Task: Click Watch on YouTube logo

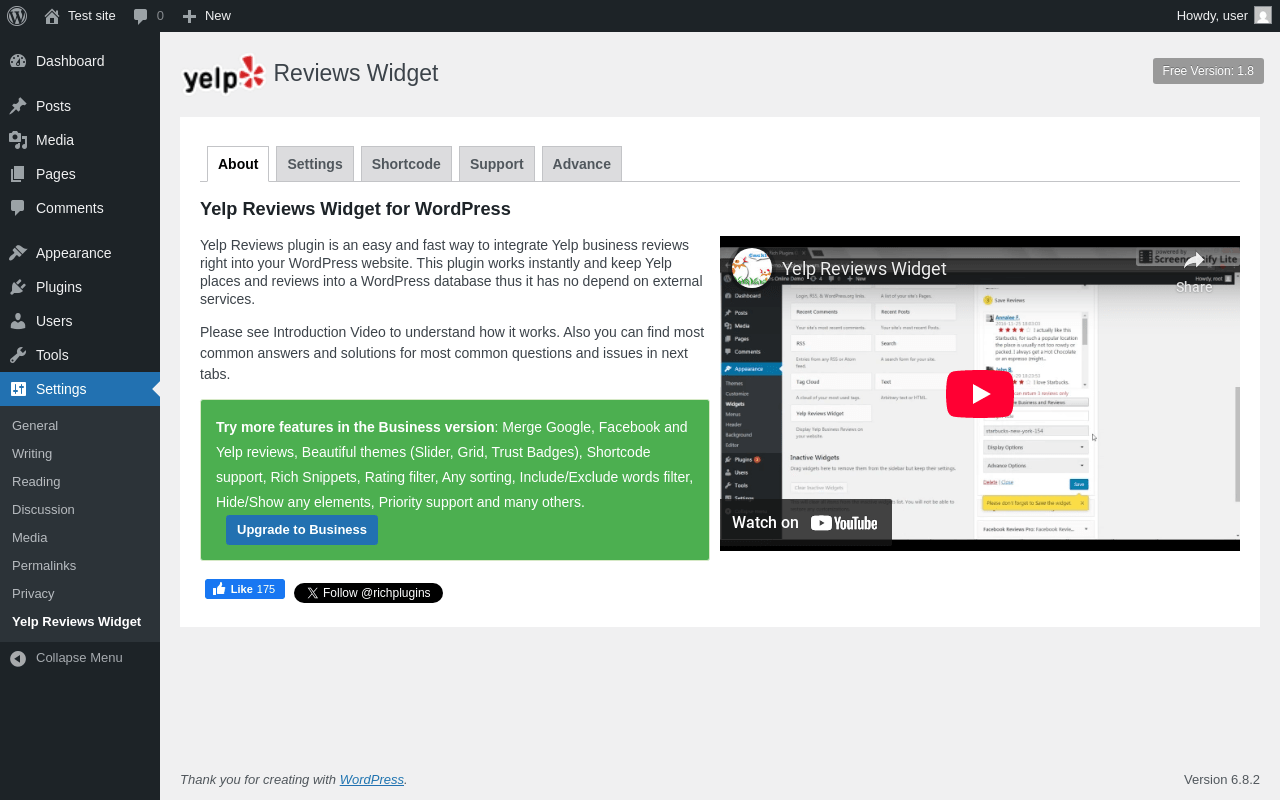Action: [x=844, y=523]
